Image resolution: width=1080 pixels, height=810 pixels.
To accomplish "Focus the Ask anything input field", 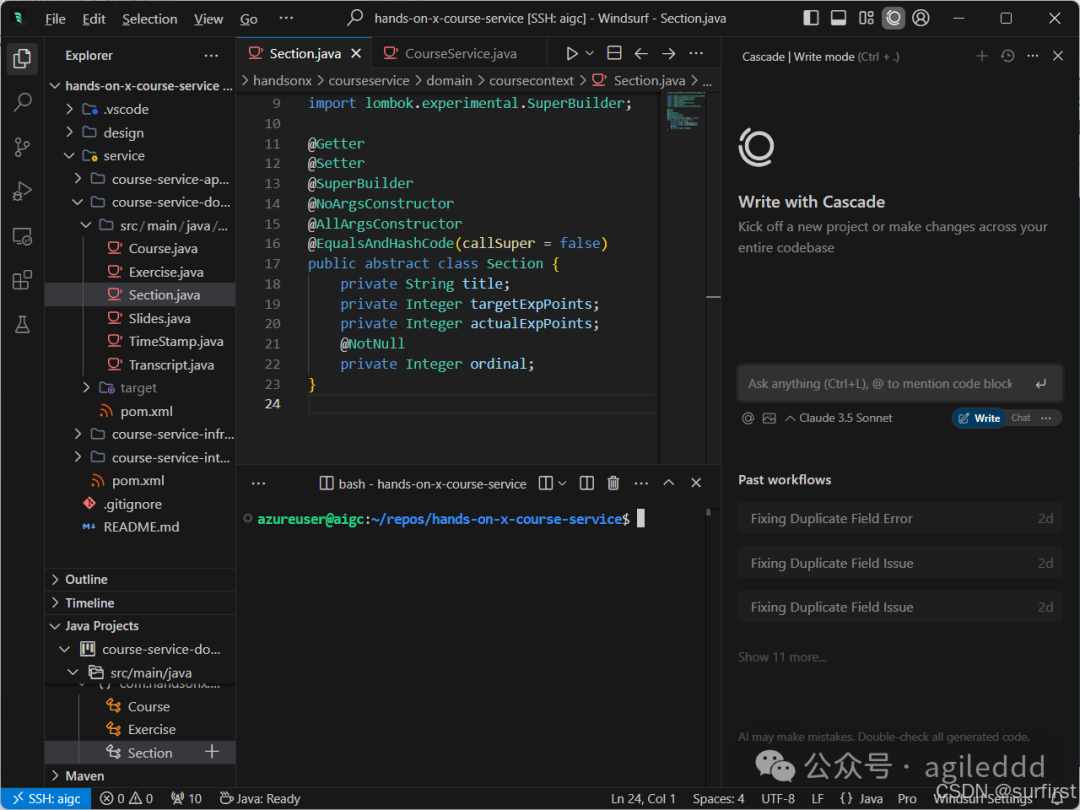I will point(880,384).
